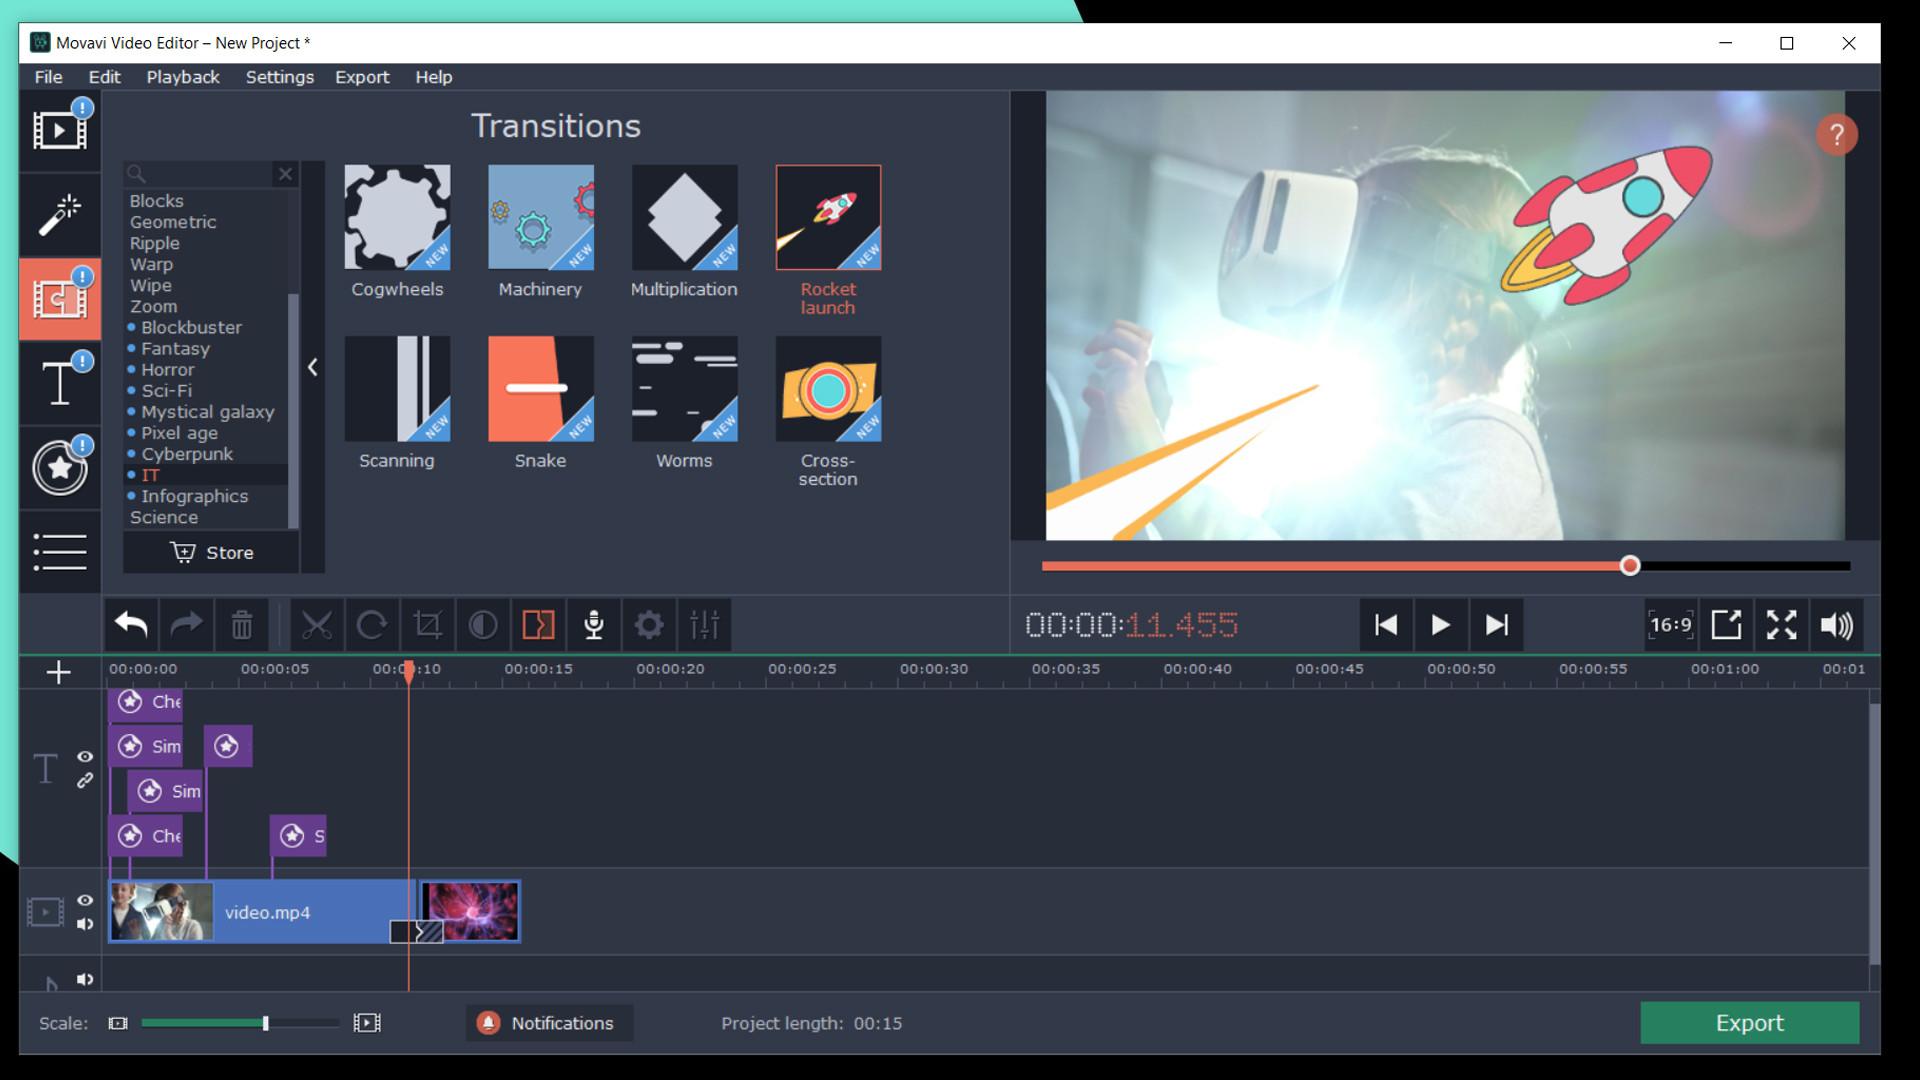1920x1080 pixels.
Task: Click the timeline scale slider
Action: pyautogui.click(x=265, y=1023)
